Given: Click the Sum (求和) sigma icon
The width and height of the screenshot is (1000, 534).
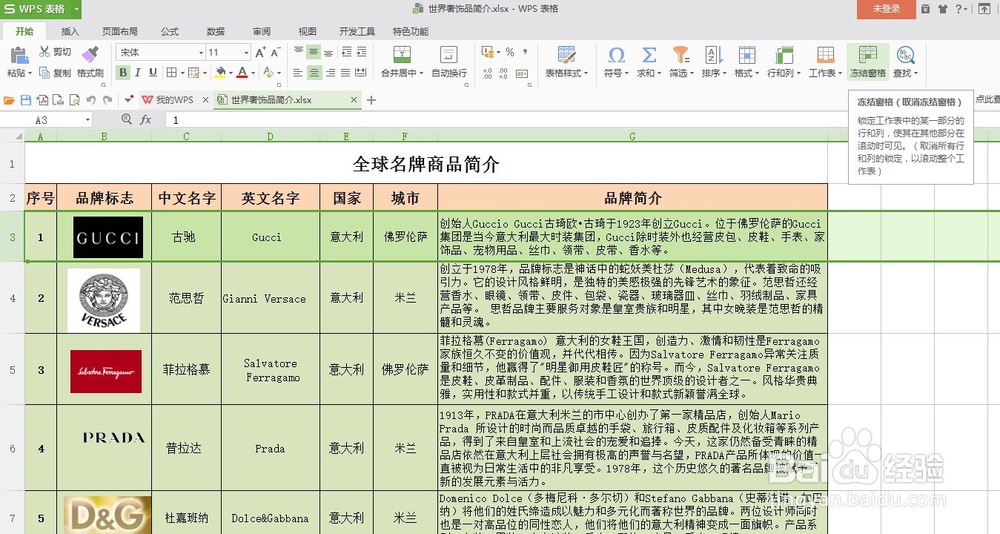Looking at the screenshot, I should click(649, 55).
